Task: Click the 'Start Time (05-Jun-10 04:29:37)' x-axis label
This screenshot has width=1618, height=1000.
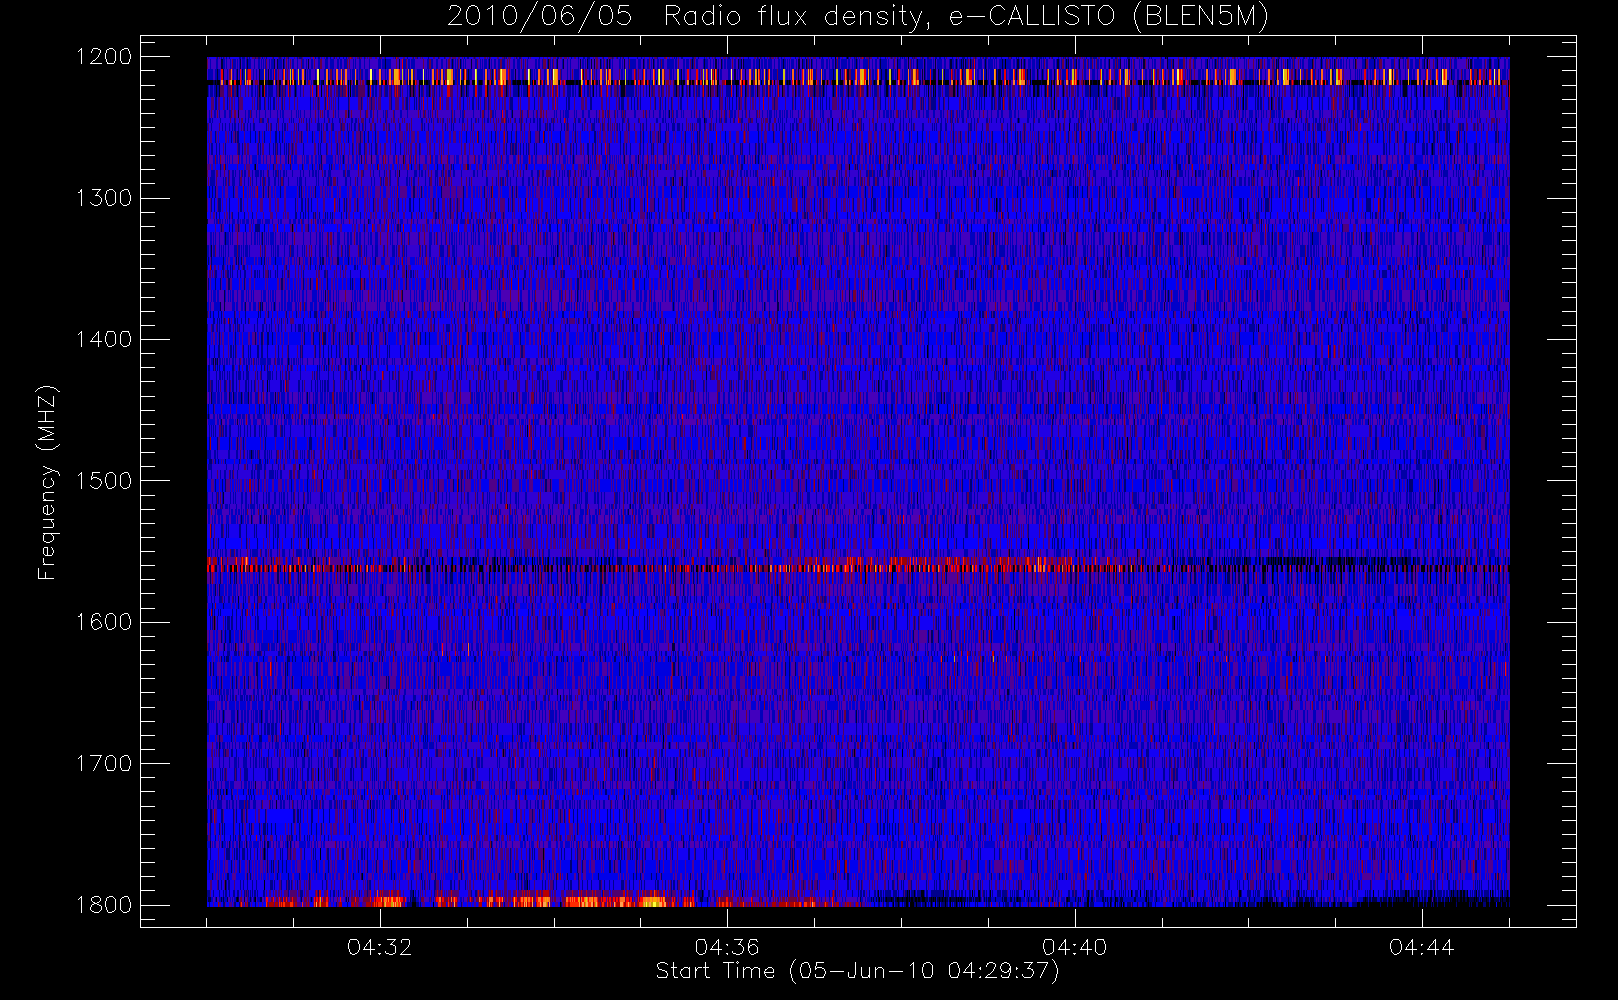Action: tap(857, 971)
